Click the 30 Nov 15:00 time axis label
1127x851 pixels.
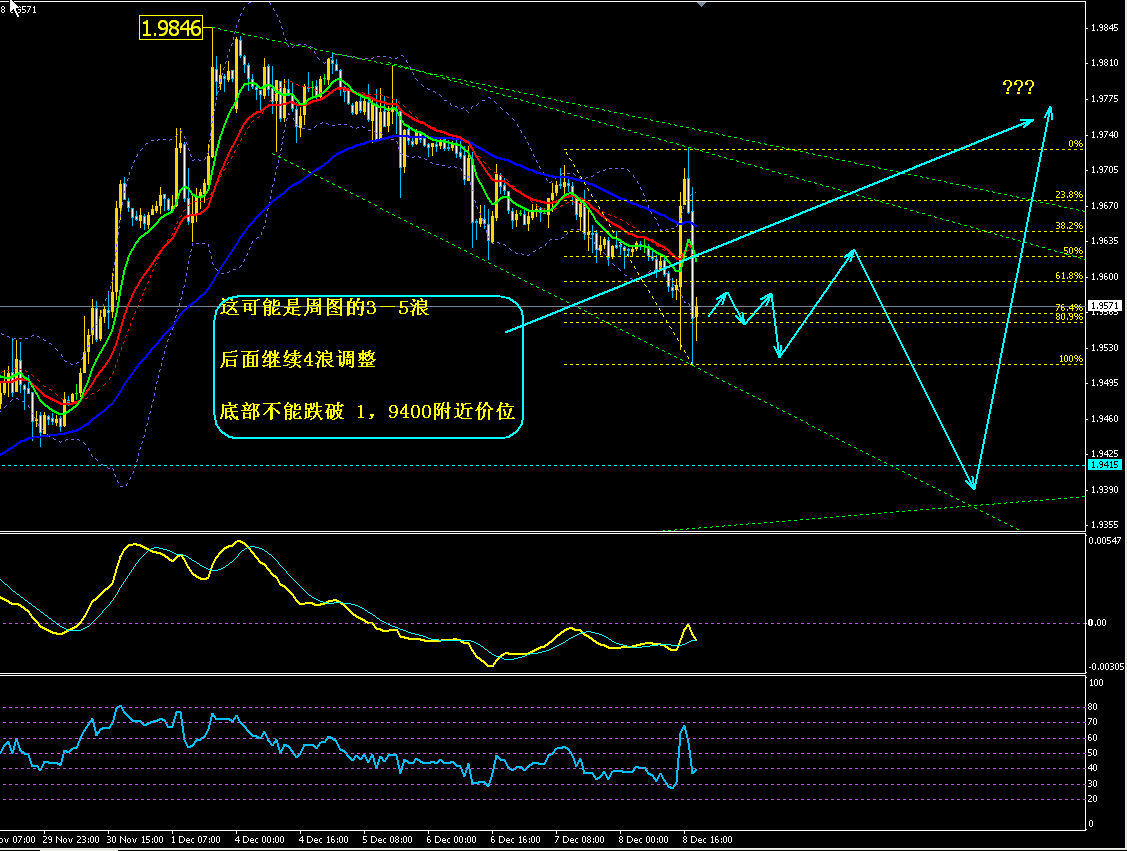point(135,840)
